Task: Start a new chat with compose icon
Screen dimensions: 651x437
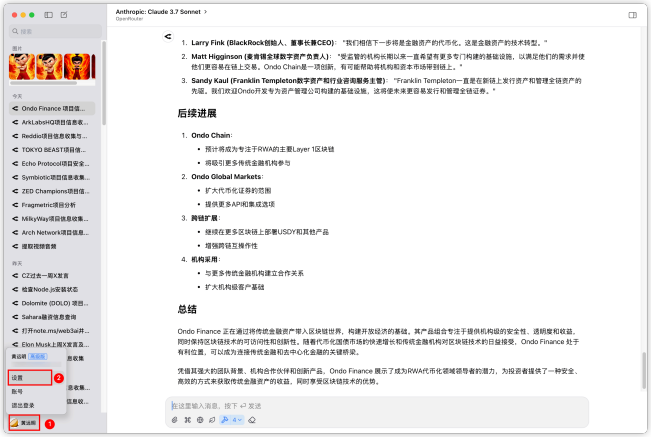Action: [64, 15]
